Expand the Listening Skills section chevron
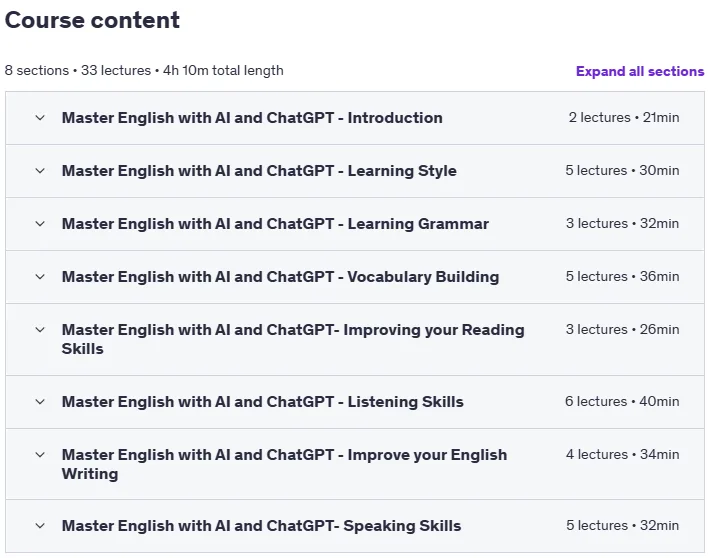Screen dimensions: 710x558 click(40, 402)
